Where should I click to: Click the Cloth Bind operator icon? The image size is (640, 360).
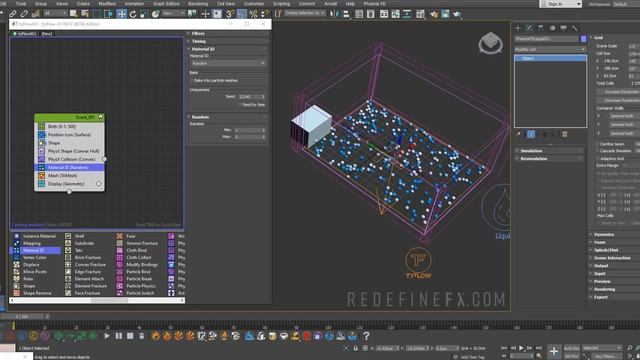tap(120, 250)
